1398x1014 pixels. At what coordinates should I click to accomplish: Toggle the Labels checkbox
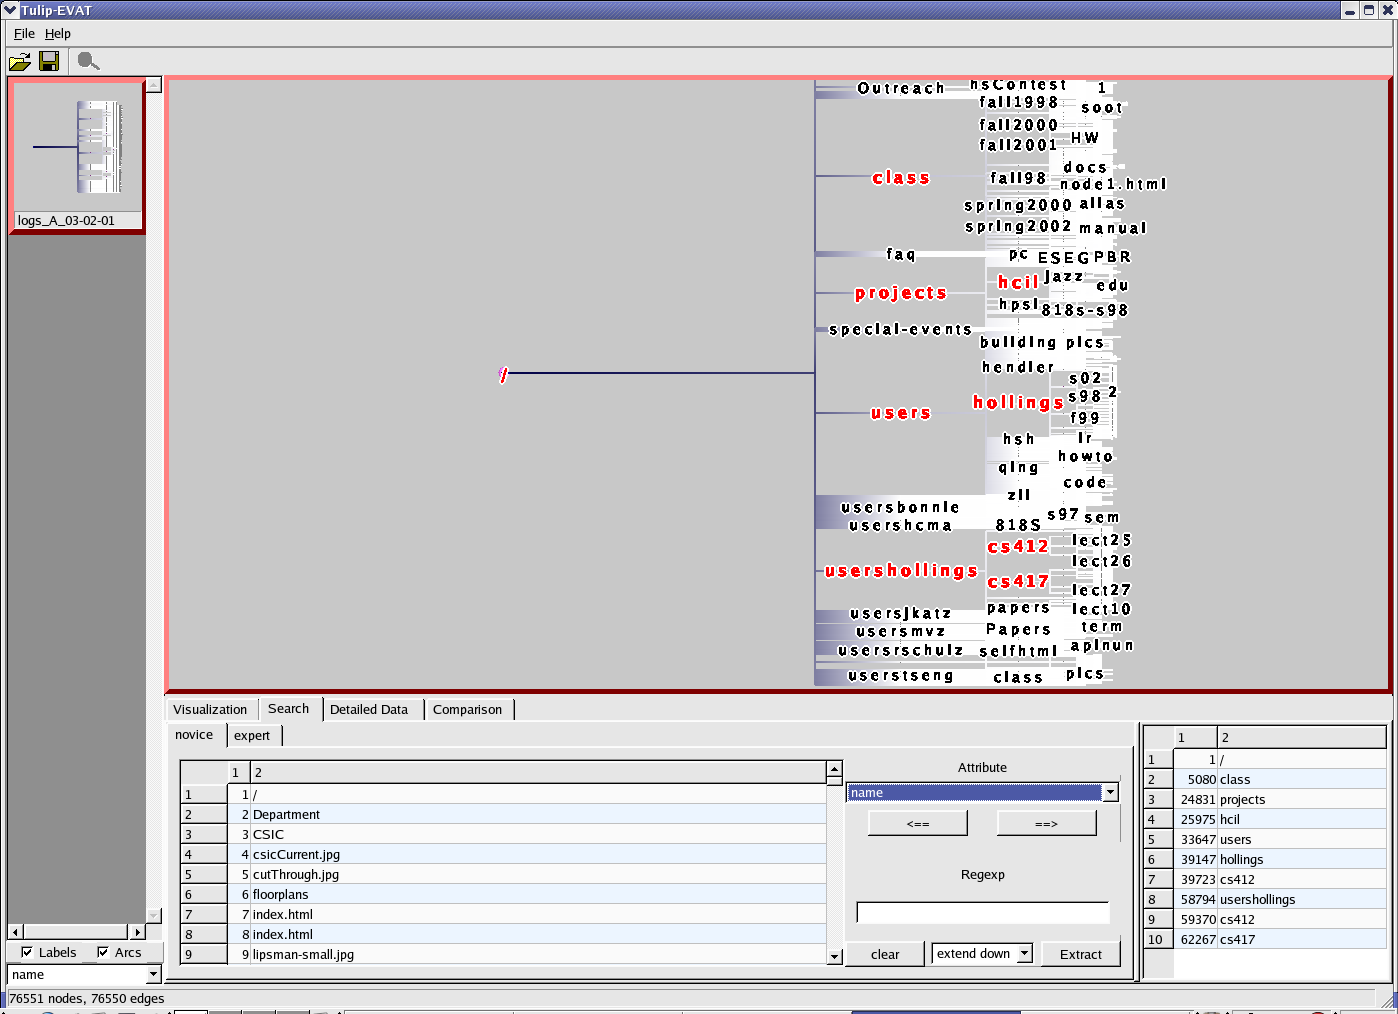tap(27, 952)
